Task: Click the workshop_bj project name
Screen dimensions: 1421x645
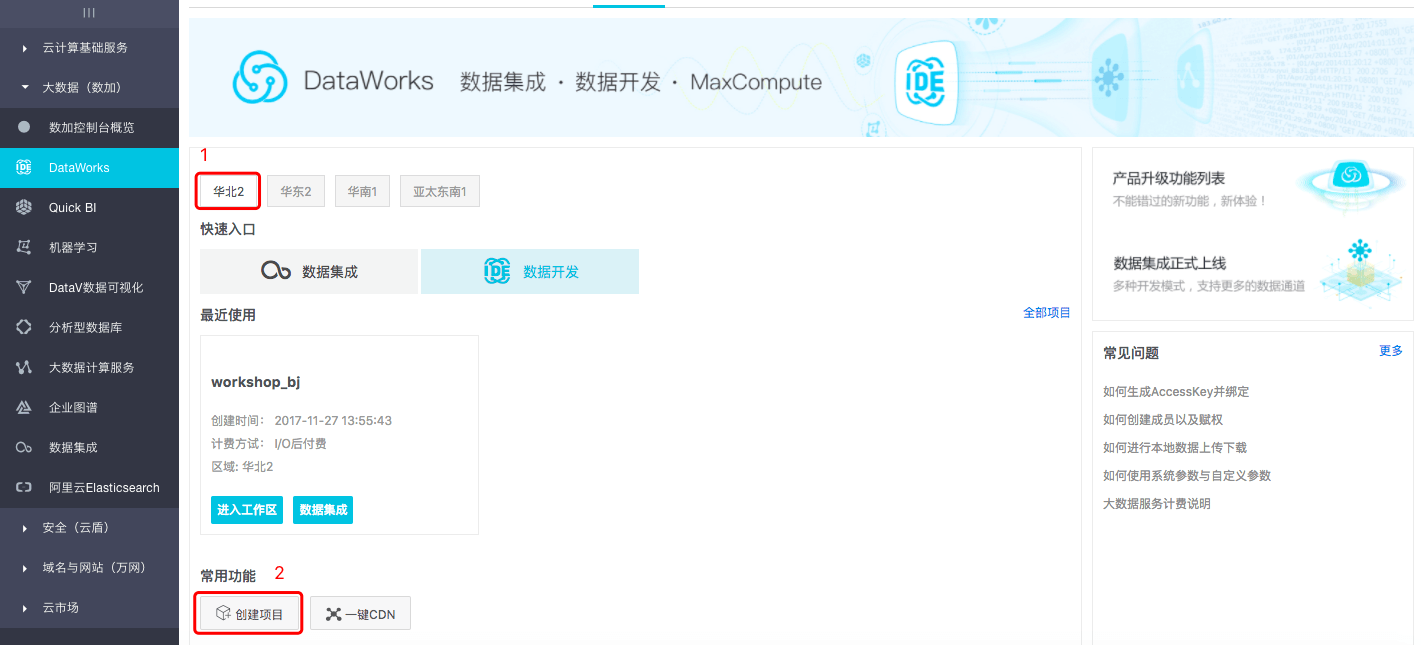Action: click(x=256, y=382)
